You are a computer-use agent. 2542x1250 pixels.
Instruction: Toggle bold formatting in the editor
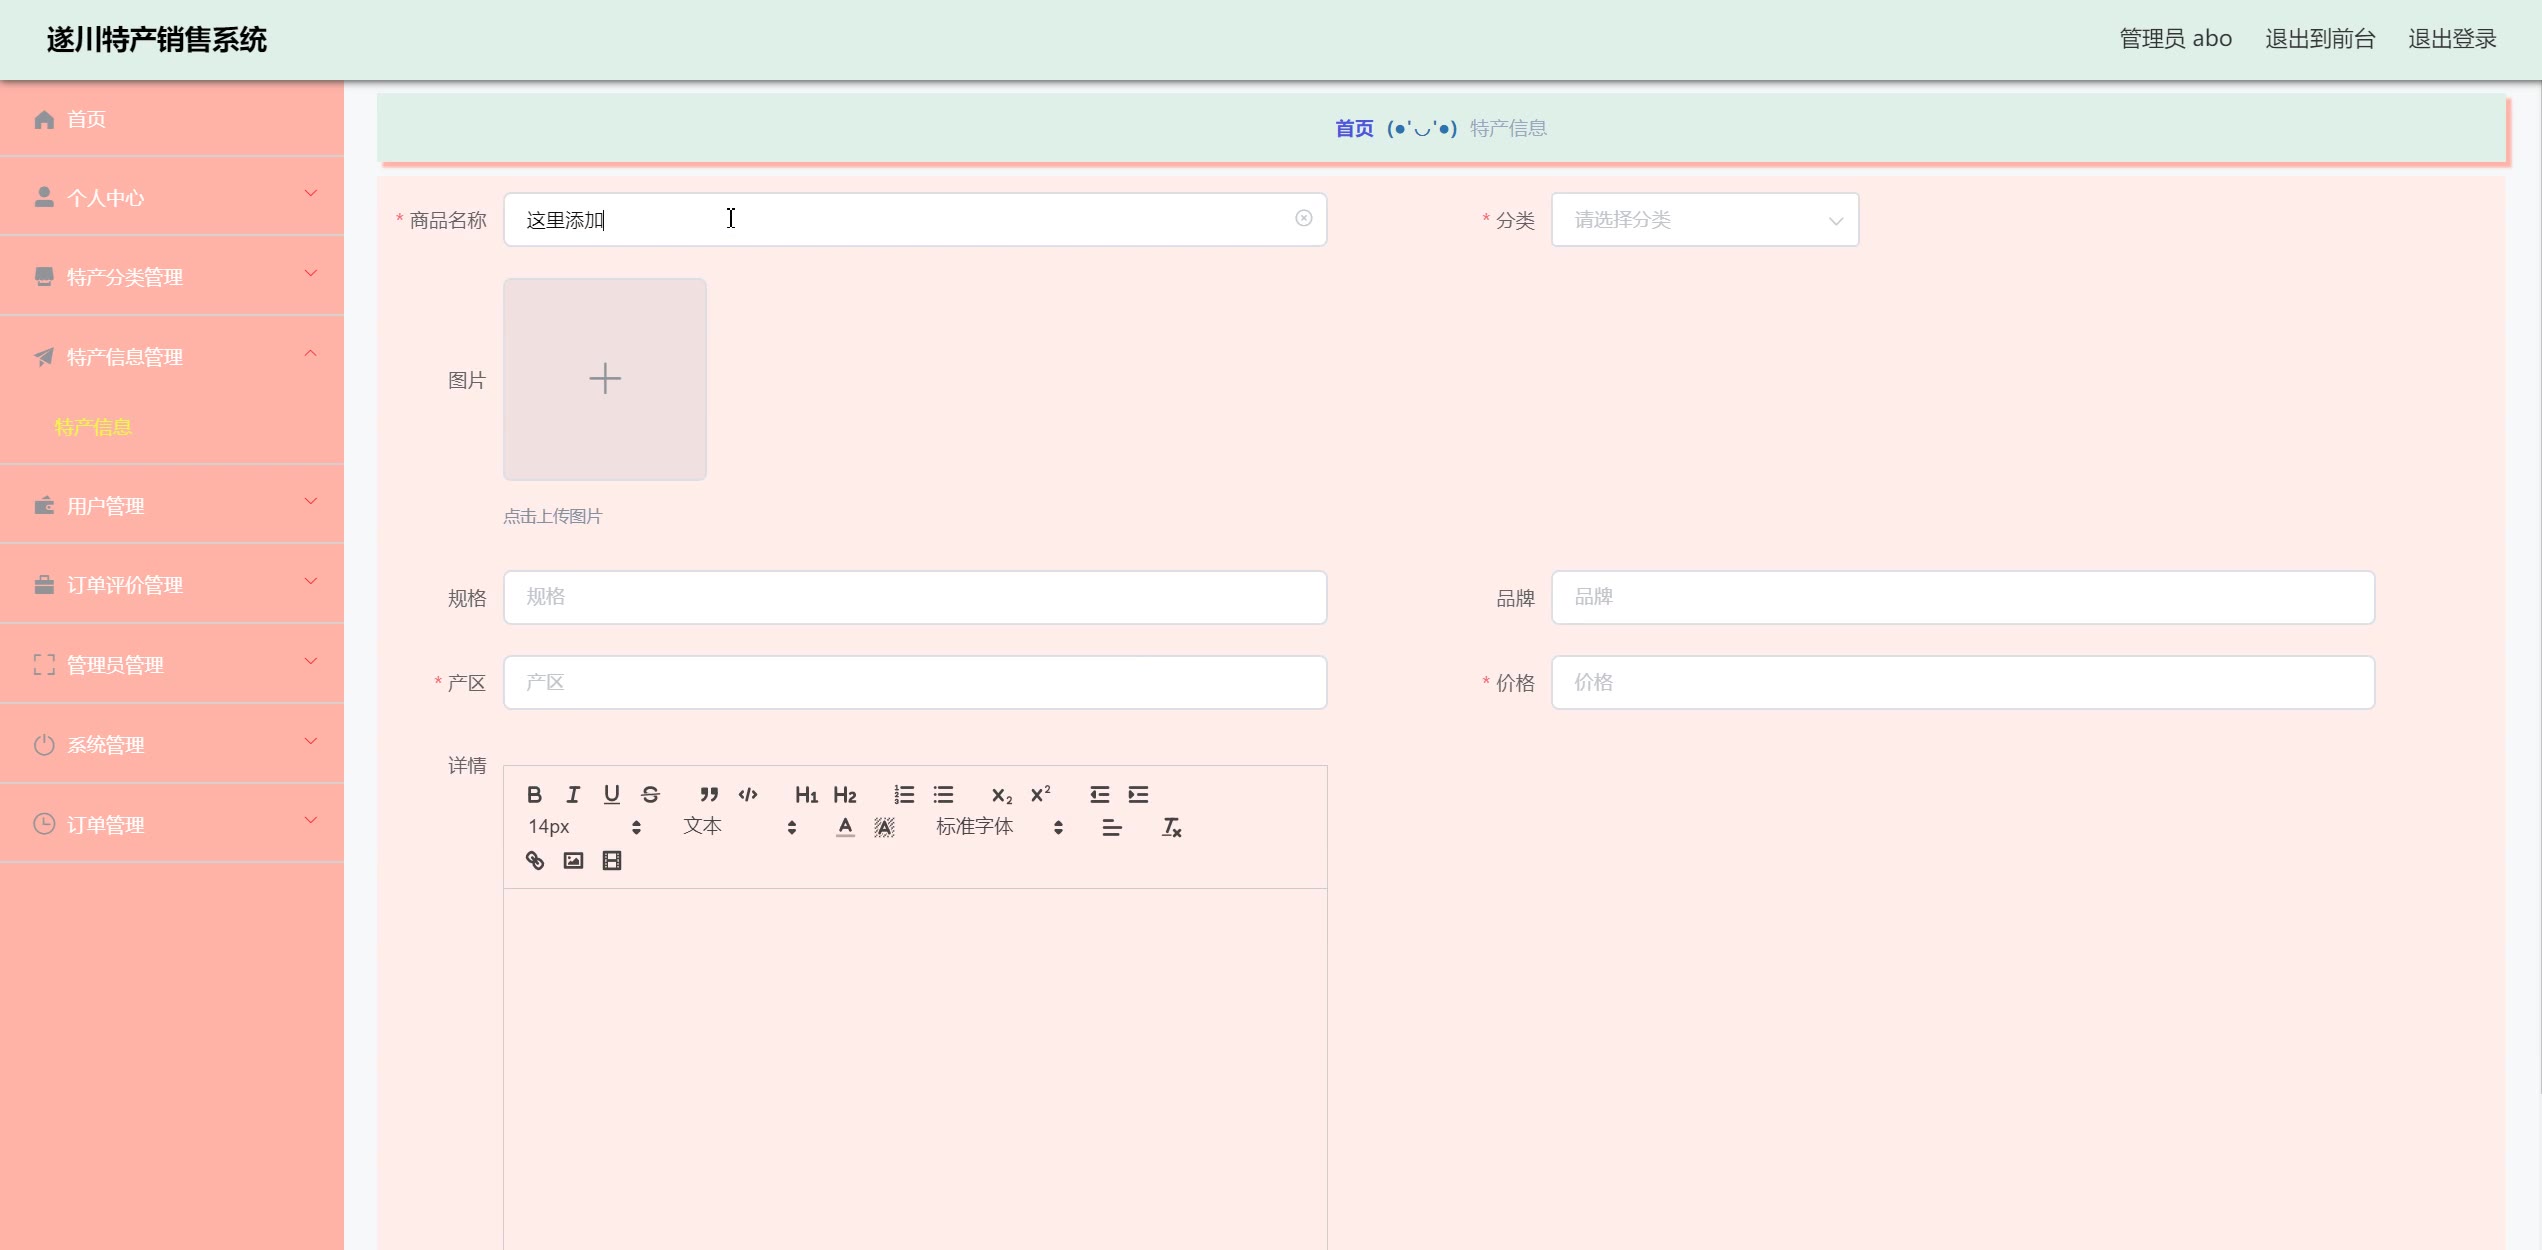[534, 794]
